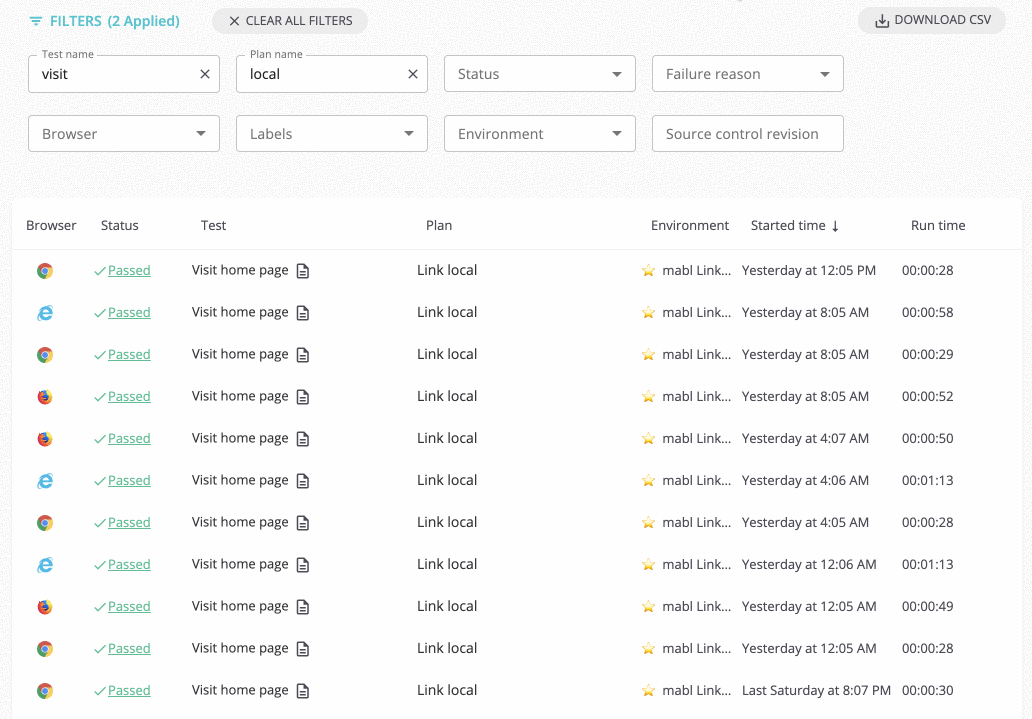
Task: Click Firefox icon for 00:00:52 run
Action: click(45, 397)
